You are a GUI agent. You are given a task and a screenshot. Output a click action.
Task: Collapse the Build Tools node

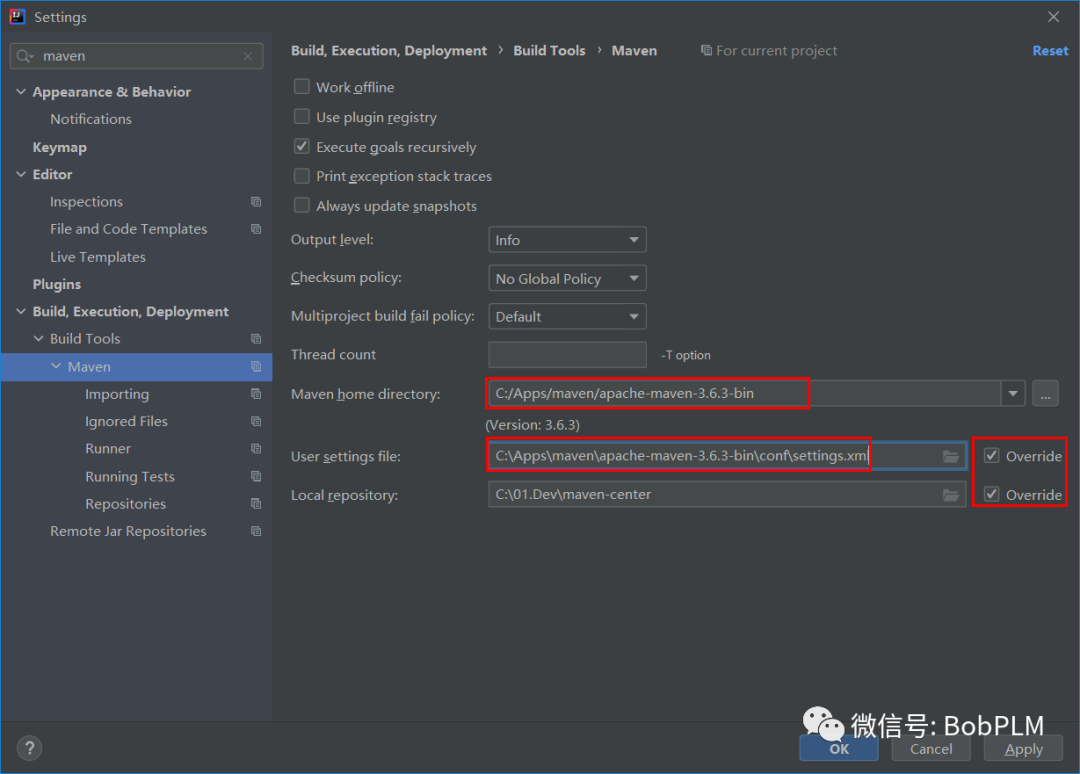pyautogui.click(x=39, y=339)
